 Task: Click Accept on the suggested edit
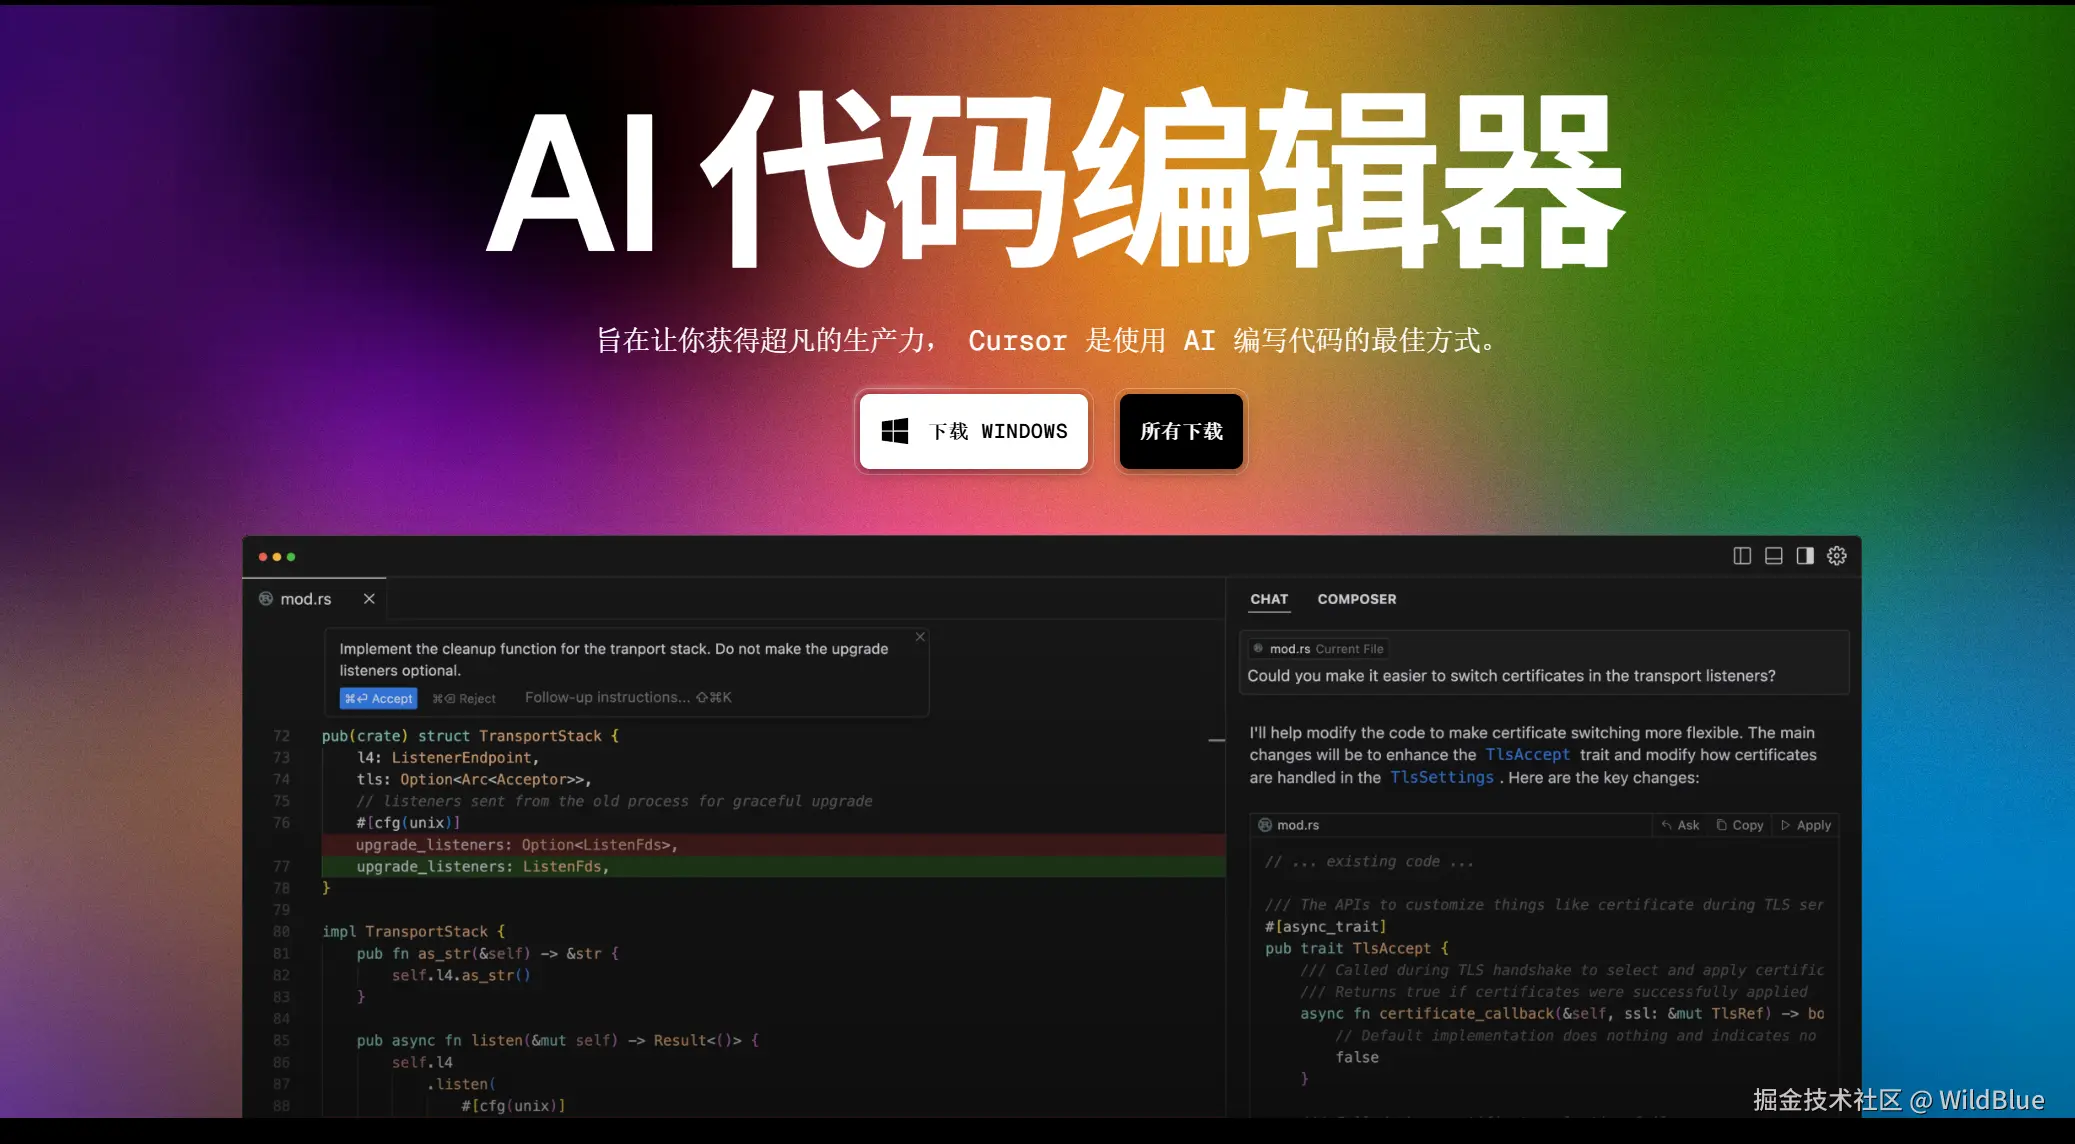coord(379,699)
